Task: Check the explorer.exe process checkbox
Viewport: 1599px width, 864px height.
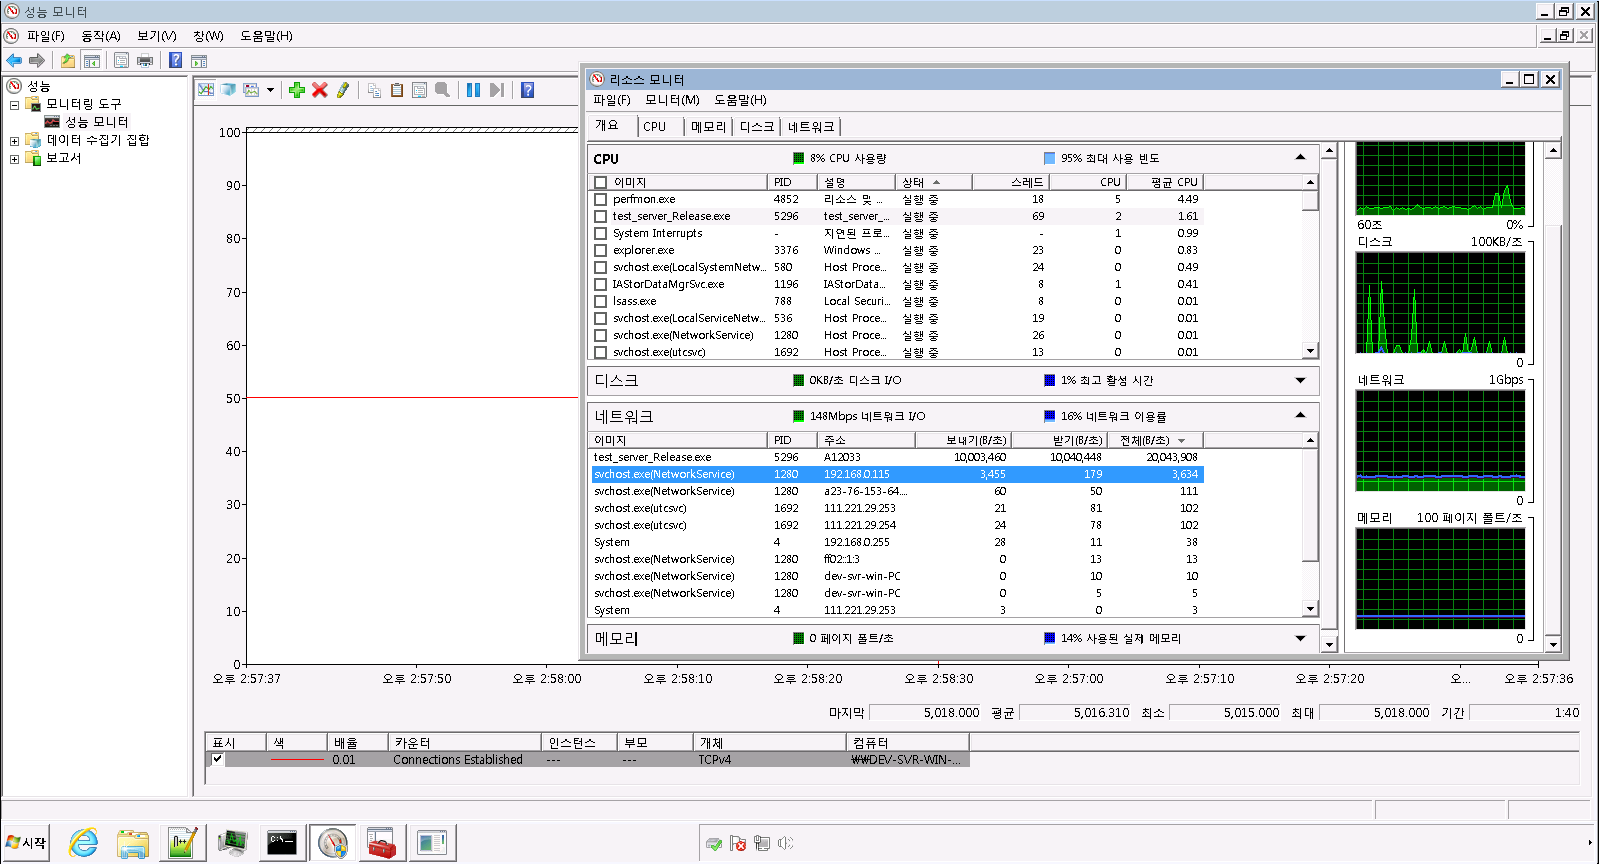Action: pyautogui.click(x=600, y=250)
